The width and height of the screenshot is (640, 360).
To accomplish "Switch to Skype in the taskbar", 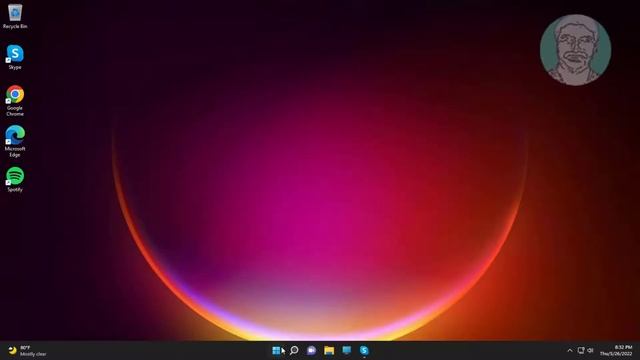I will coord(364,351).
